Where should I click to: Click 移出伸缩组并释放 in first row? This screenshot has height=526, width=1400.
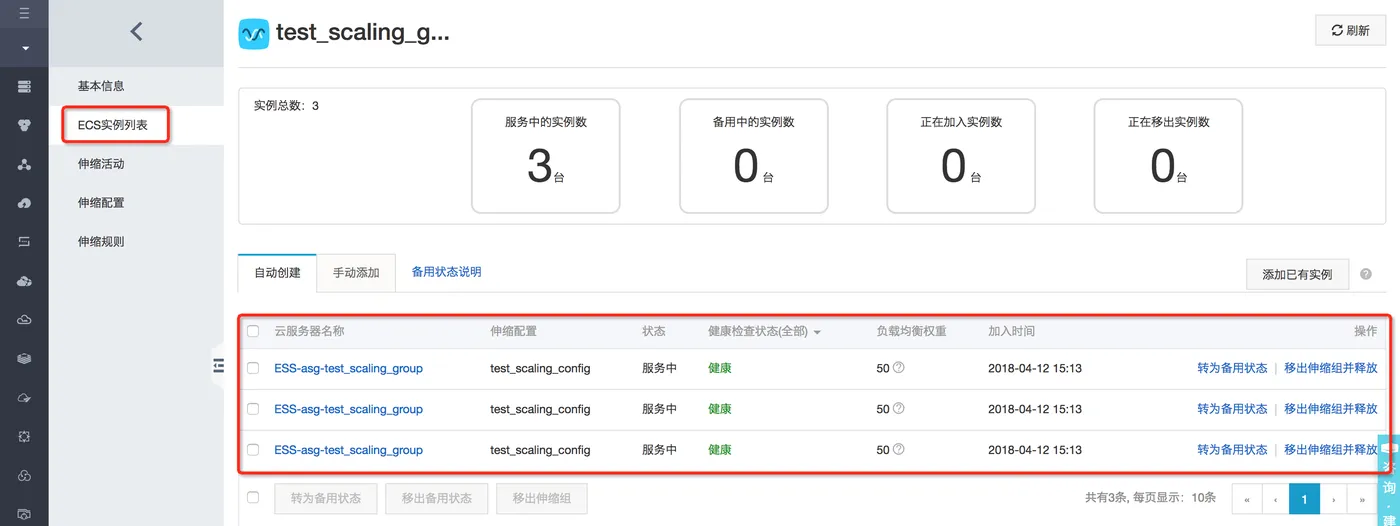[x=1331, y=368]
